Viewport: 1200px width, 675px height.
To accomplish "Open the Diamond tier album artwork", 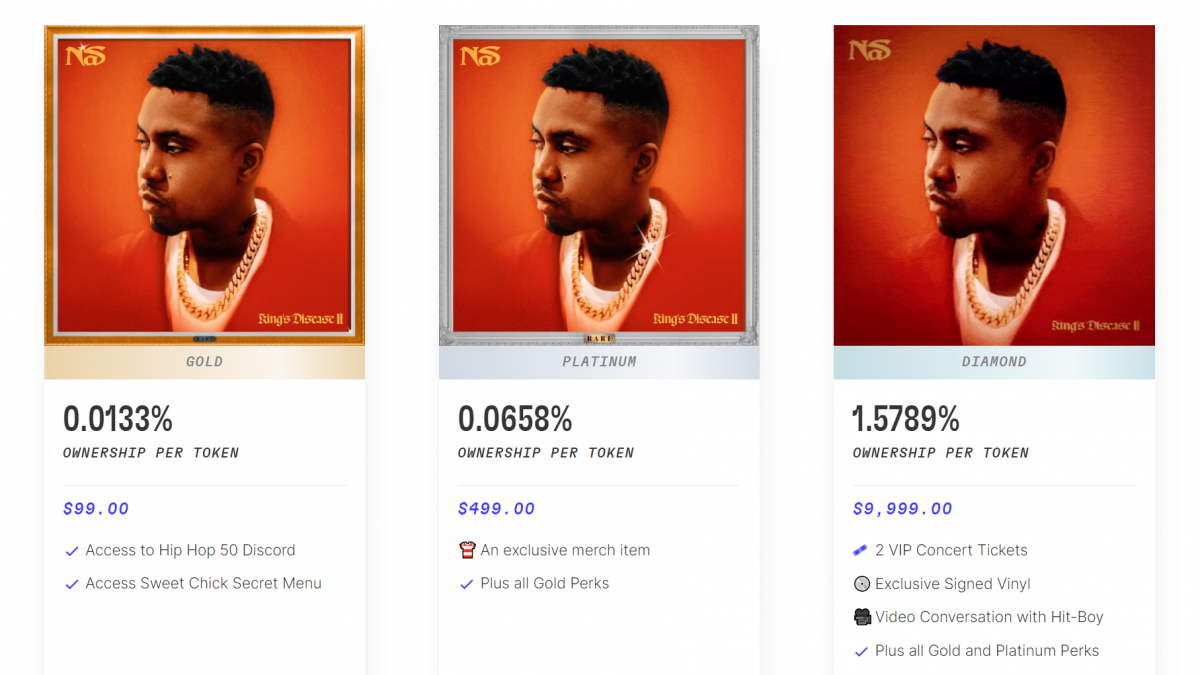I will (x=993, y=185).
